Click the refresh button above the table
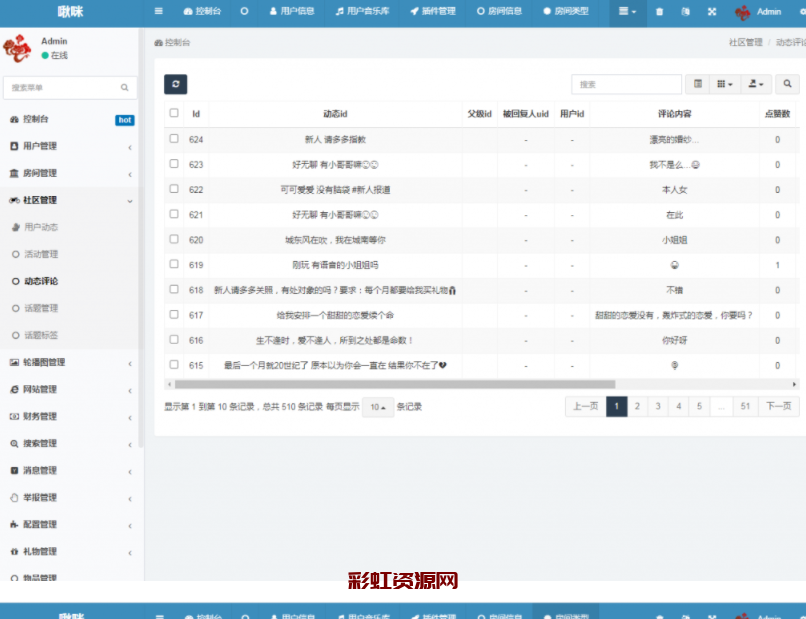This screenshot has width=806, height=619. click(175, 85)
